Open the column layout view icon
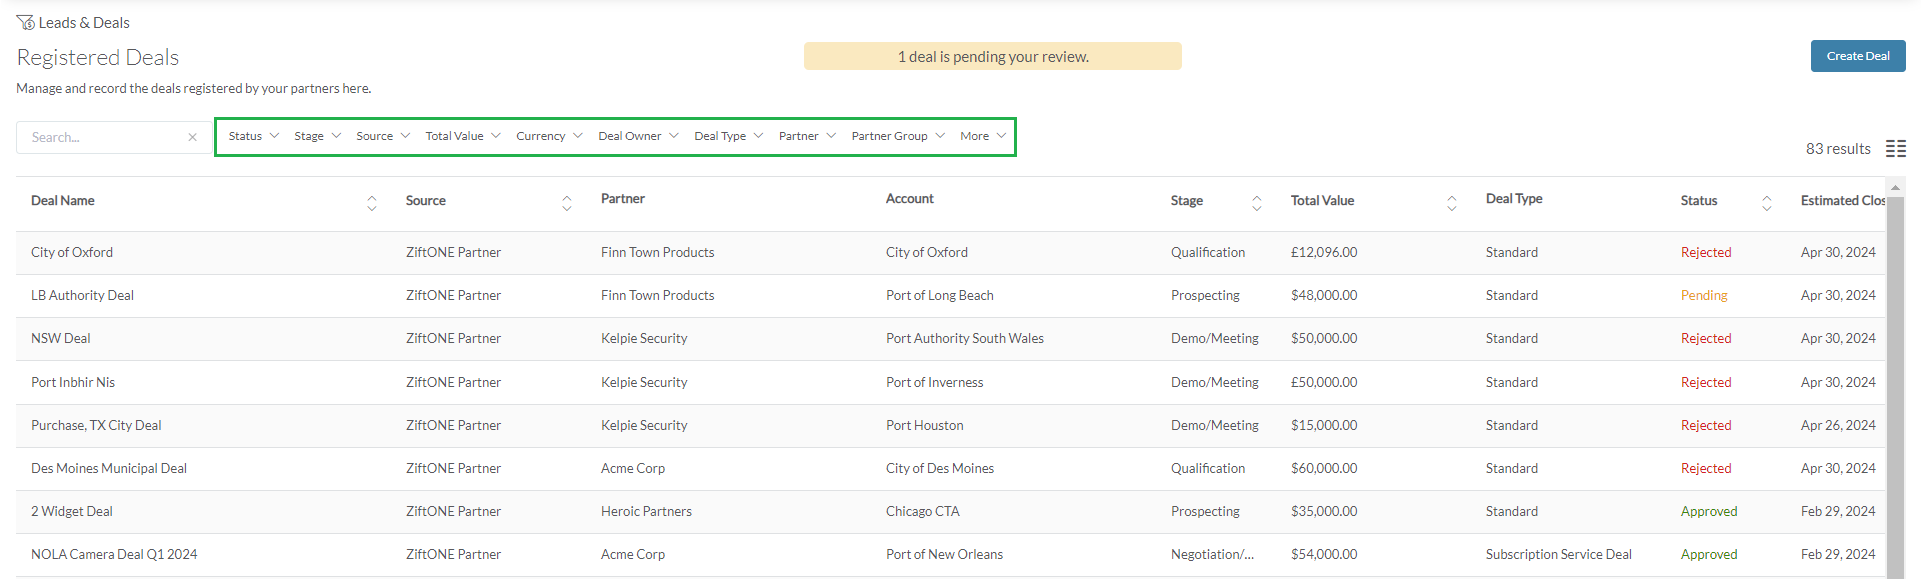 [1895, 149]
